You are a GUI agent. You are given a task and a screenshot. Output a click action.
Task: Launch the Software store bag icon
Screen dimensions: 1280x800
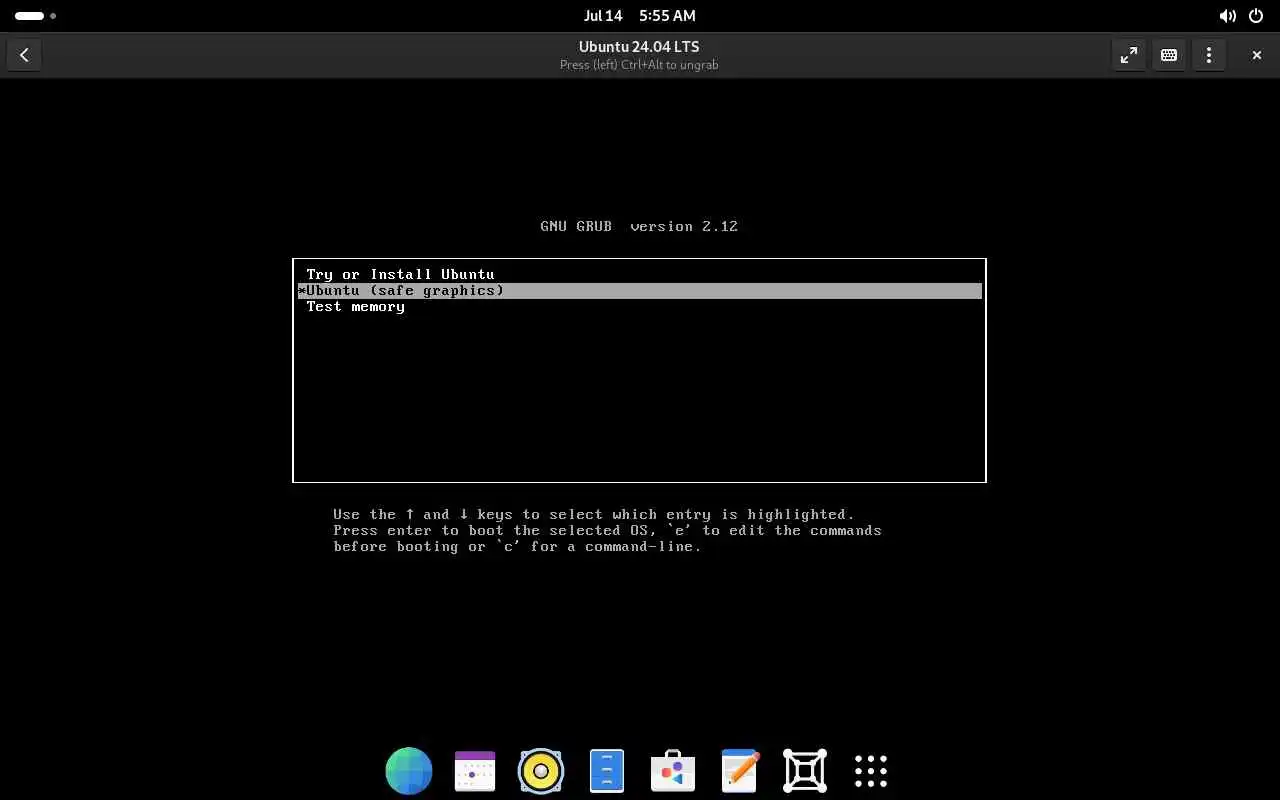[673, 771]
